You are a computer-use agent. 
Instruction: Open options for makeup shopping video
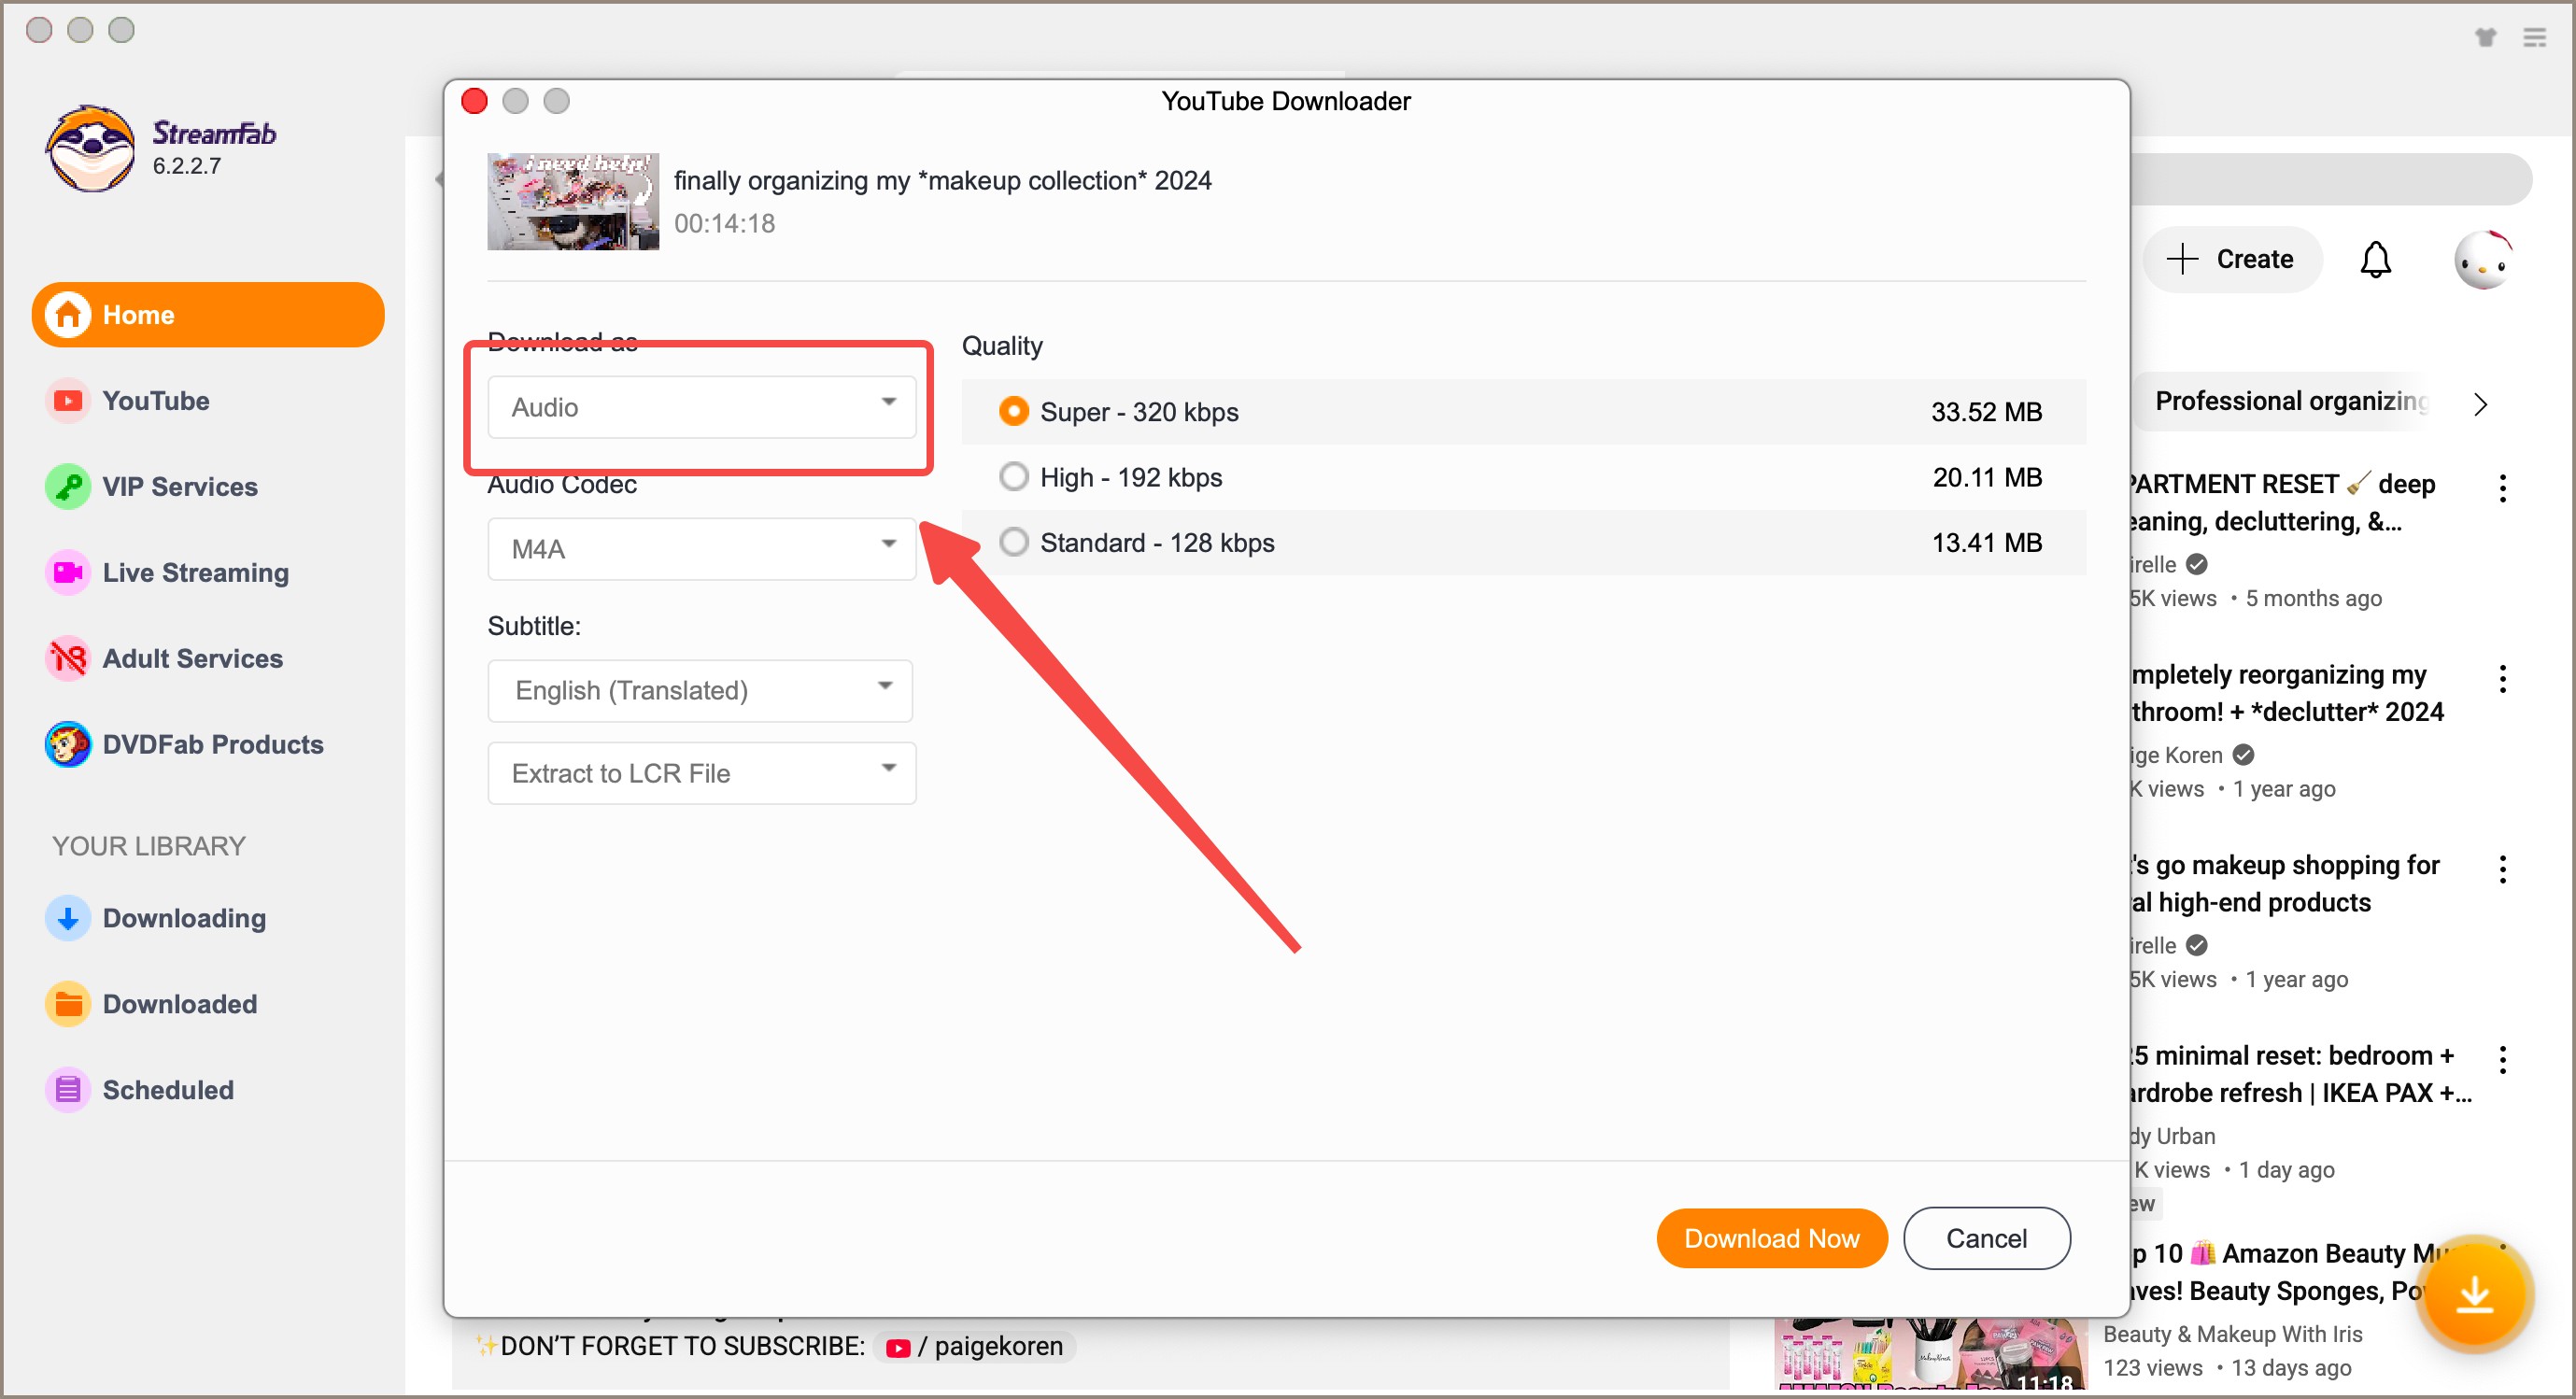pyautogui.click(x=2503, y=870)
